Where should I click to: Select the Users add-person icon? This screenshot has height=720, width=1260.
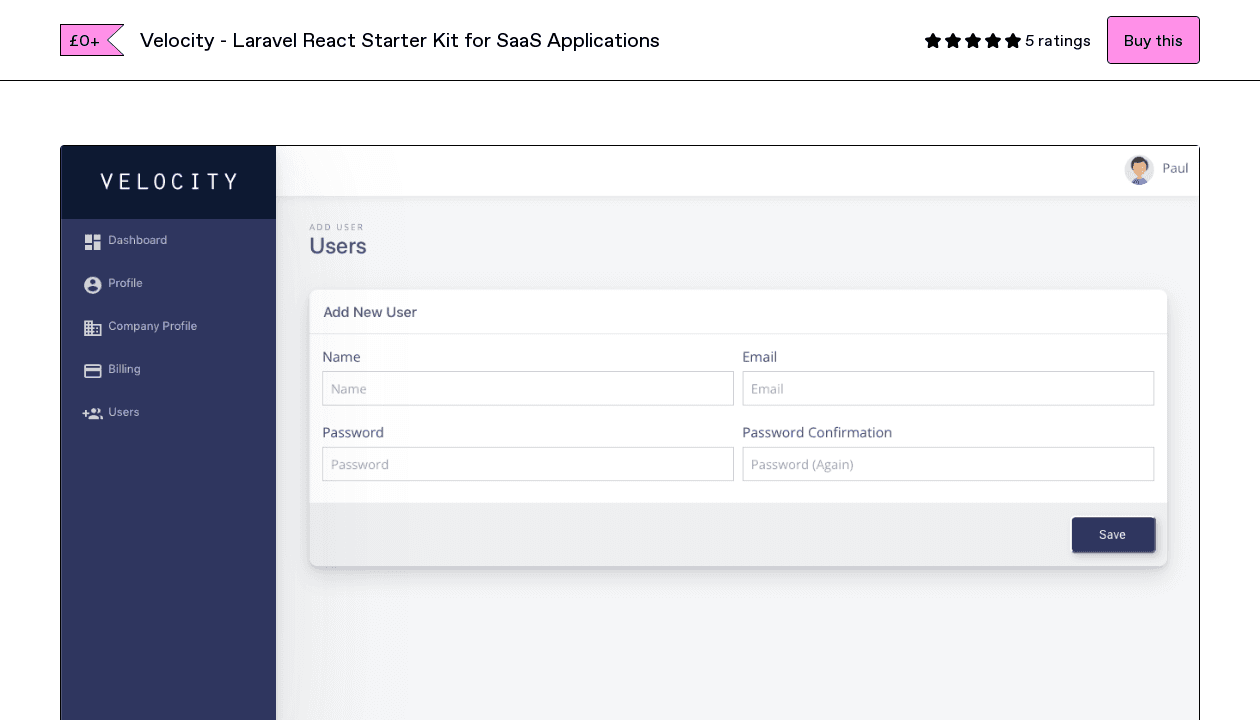point(91,412)
